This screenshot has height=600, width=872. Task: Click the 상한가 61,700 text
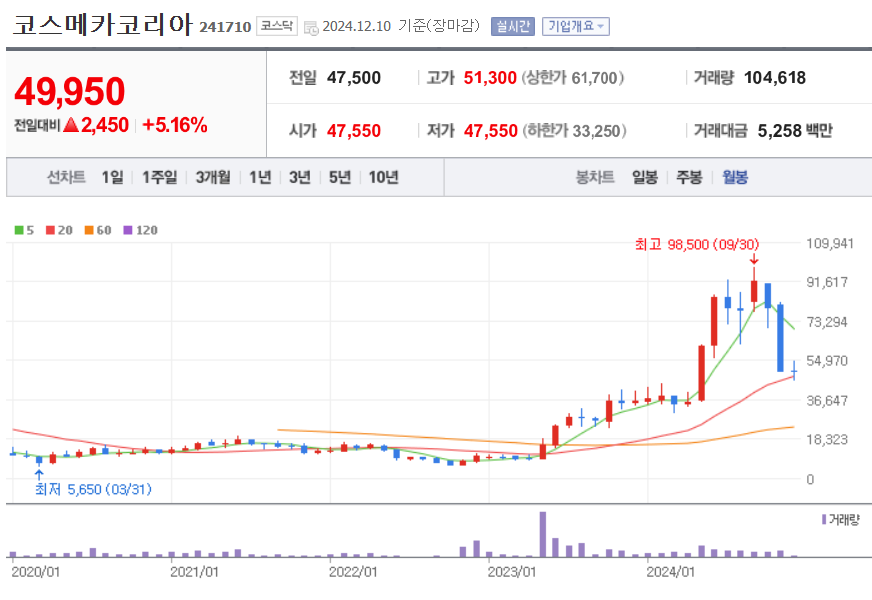pyautogui.click(x=572, y=78)
